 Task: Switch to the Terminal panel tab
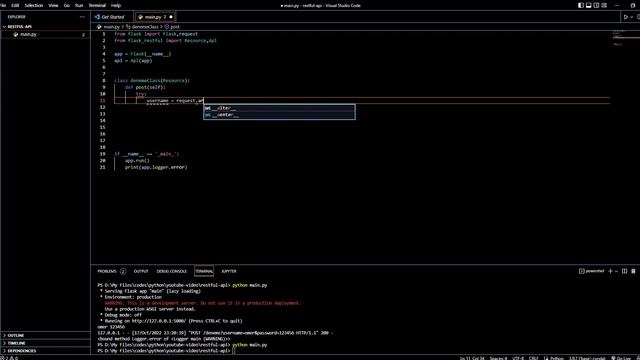(x=204, y=271)
